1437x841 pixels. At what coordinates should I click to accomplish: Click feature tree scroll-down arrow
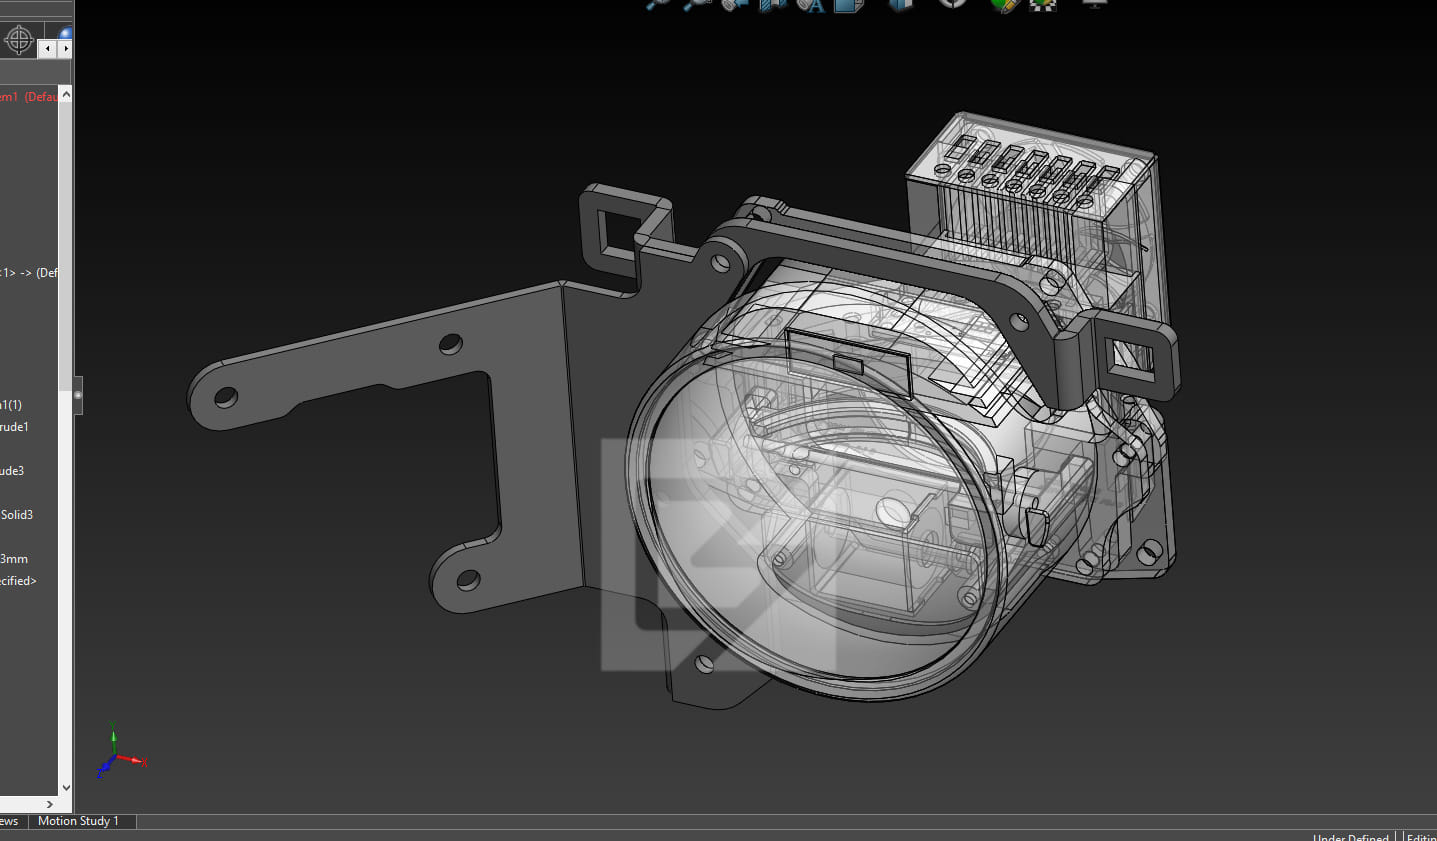point(66,787)
